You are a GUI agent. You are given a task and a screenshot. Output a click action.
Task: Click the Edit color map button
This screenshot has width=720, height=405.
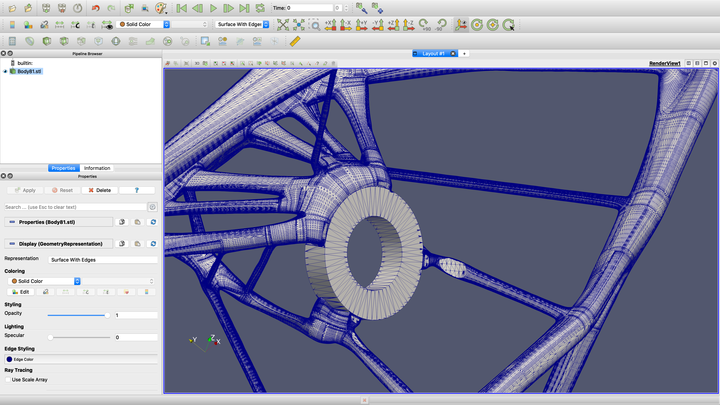(21, 292)
